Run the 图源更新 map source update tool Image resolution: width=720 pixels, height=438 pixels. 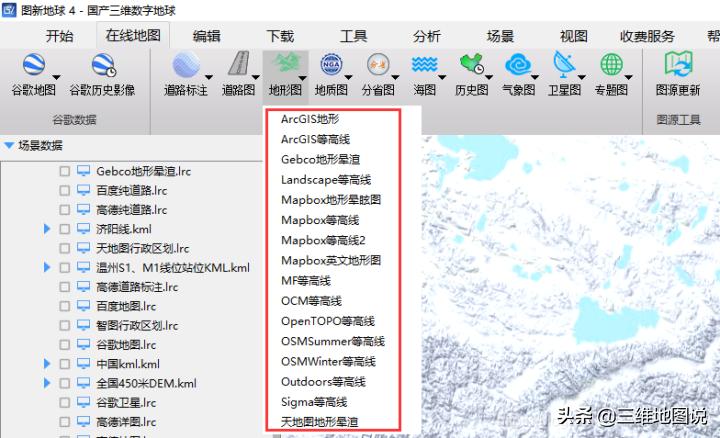point(678,64)
